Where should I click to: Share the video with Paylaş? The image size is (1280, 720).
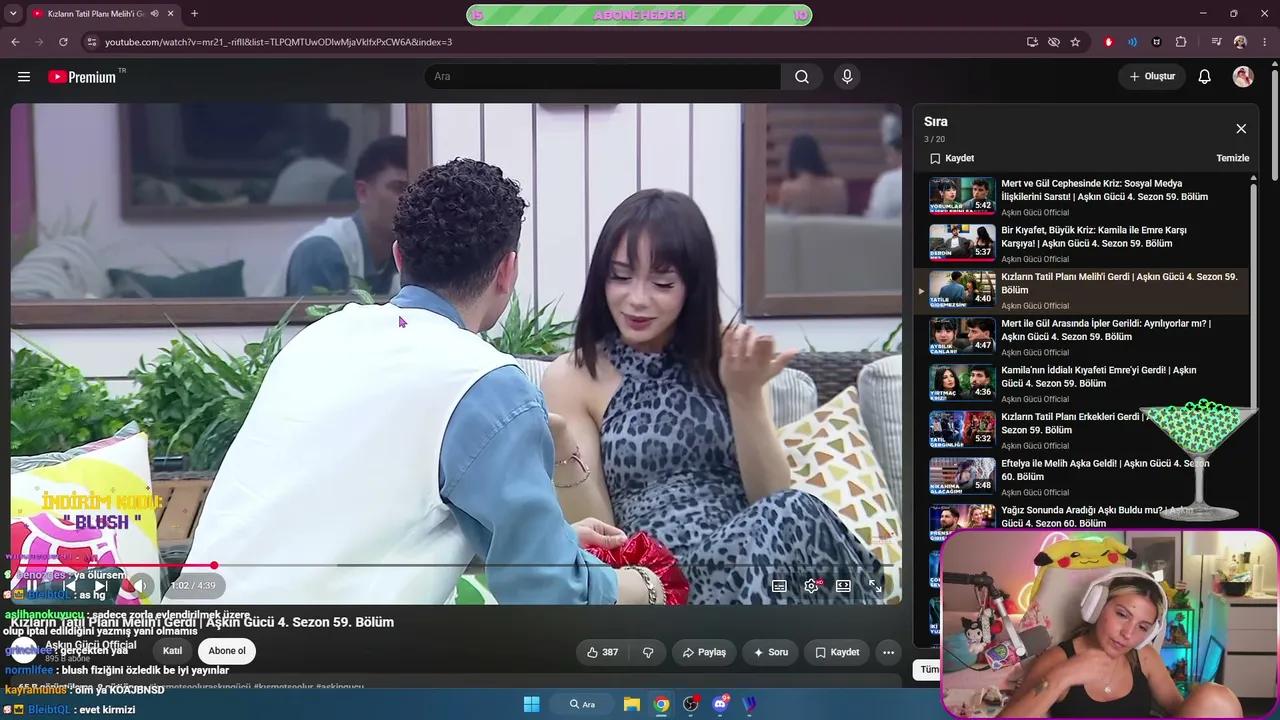click(x=704, y=652)
